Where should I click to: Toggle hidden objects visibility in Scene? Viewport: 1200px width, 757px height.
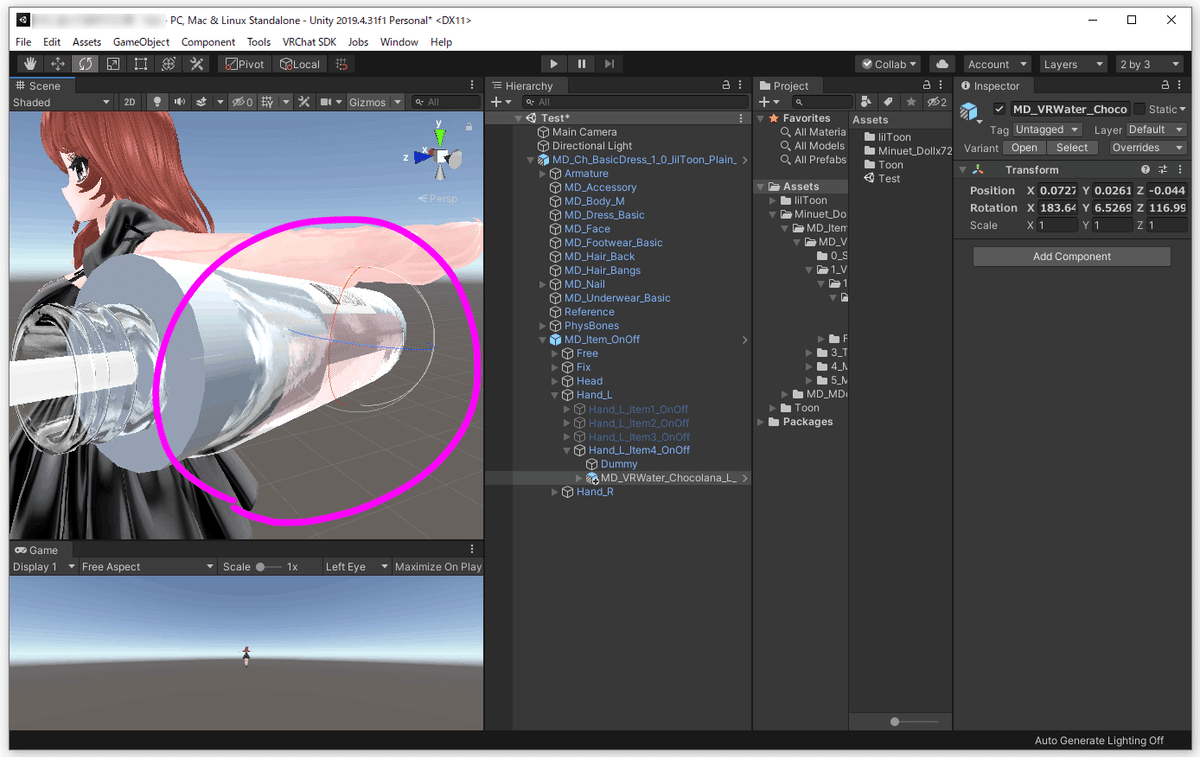pyautogui.click(x=241, y=102)
